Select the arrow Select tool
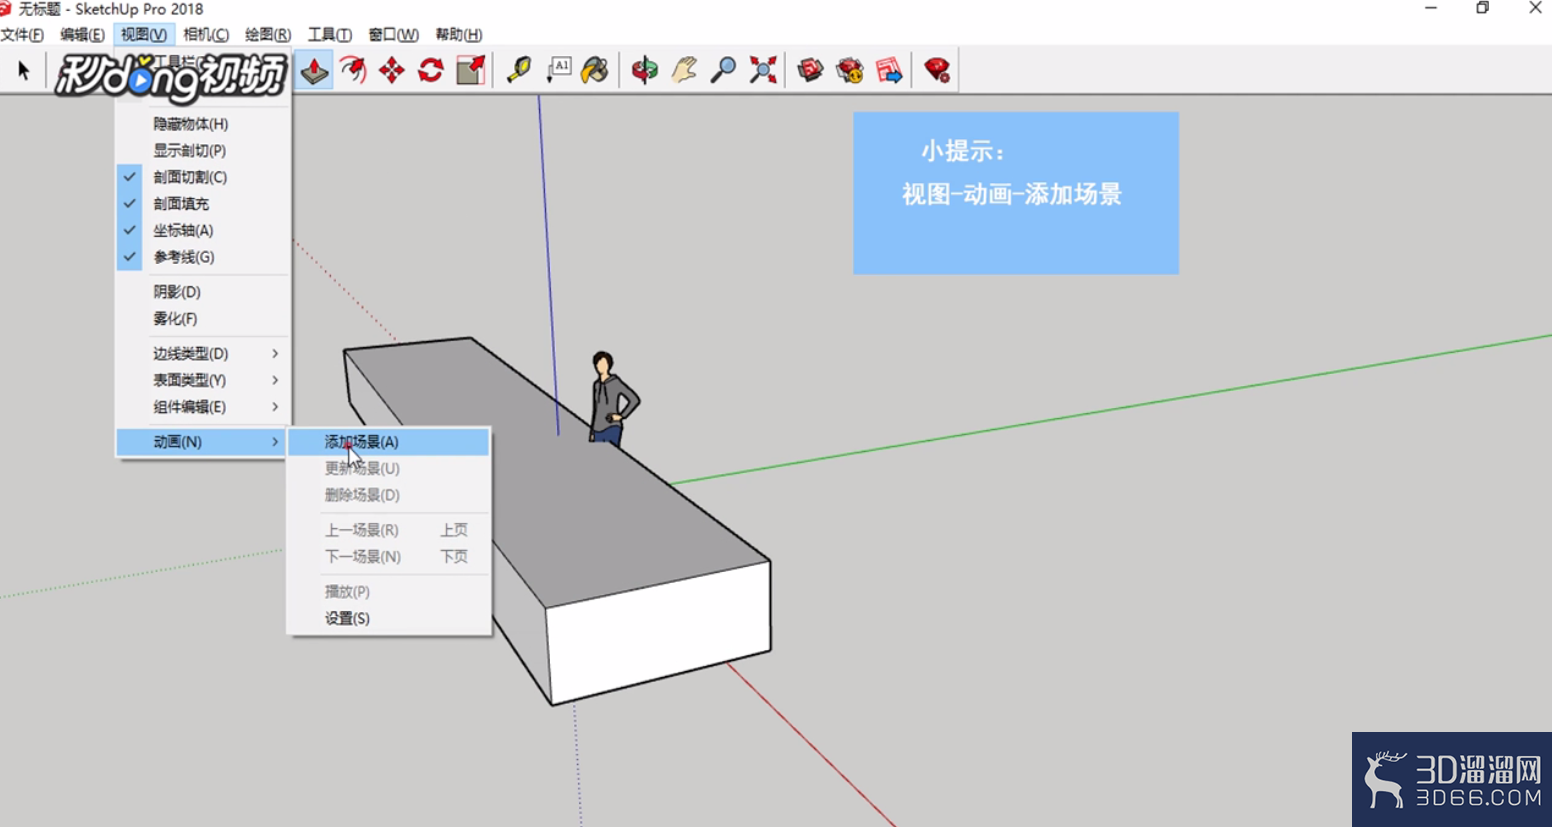1552x827 pixels. click(x=24, y=70)
